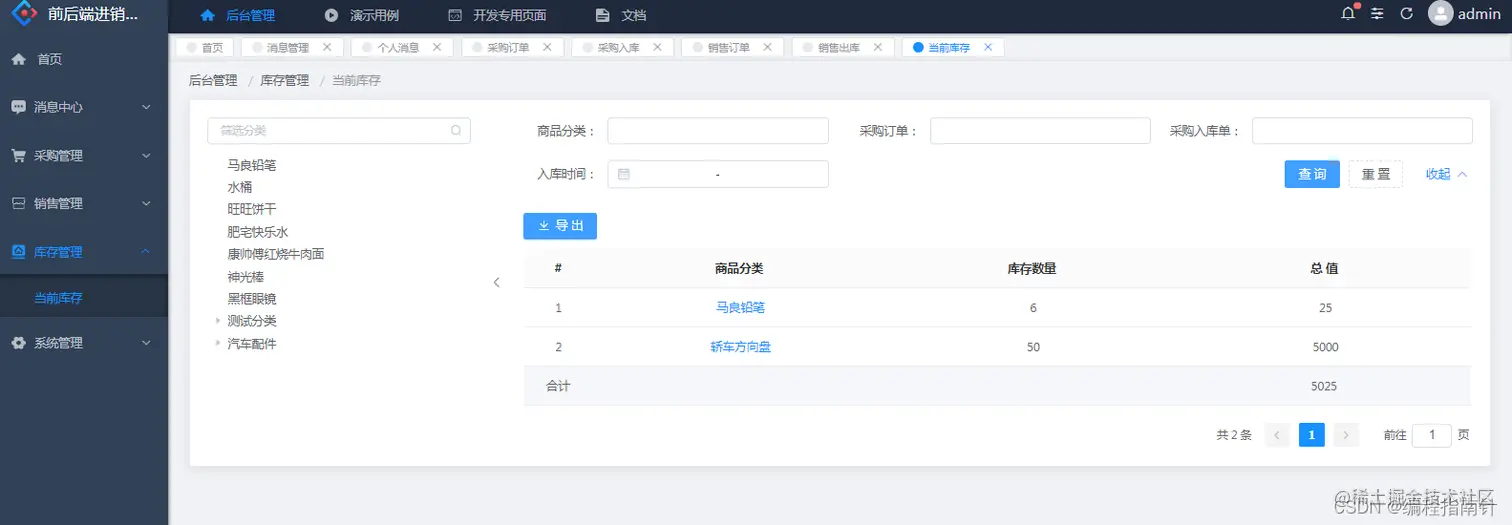The height and width of the screenshot is (525, 1512).
Task: Click the search icon in 筛选分类 box
Action: 456,130
